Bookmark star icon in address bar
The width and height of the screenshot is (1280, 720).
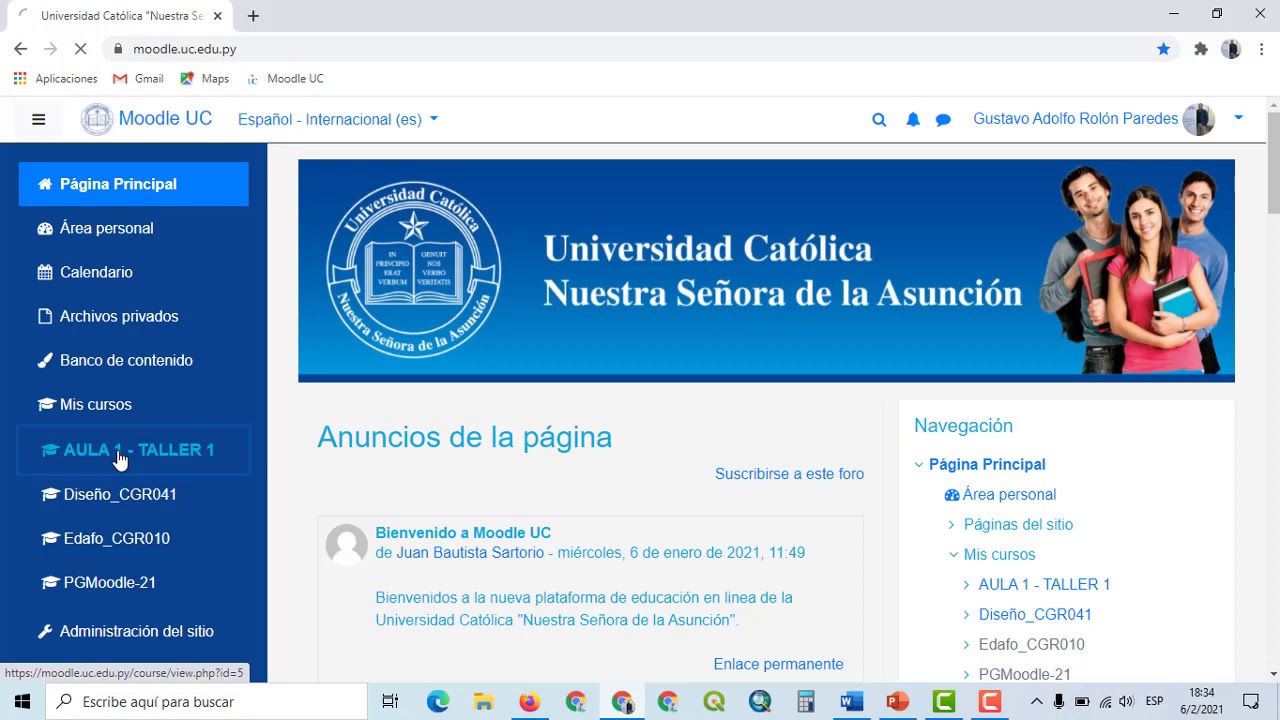click(x=1163, y=49)
